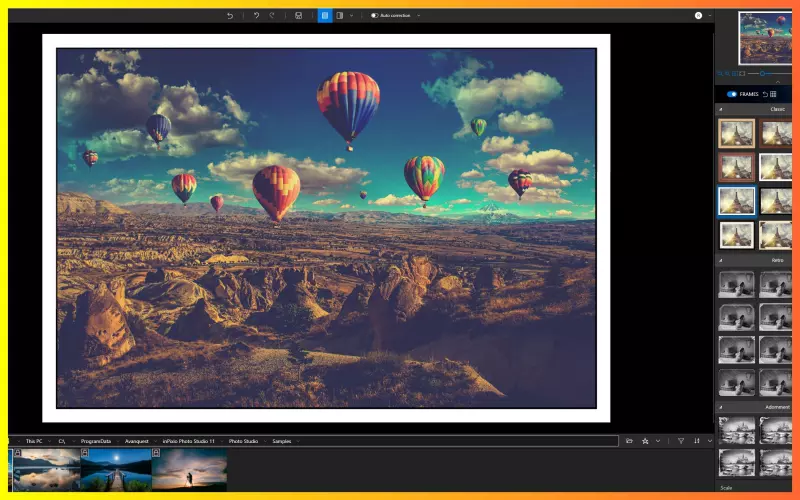Switch to single image view
Viewport: 800px width, 500px height.
click(x=325, y=16)
